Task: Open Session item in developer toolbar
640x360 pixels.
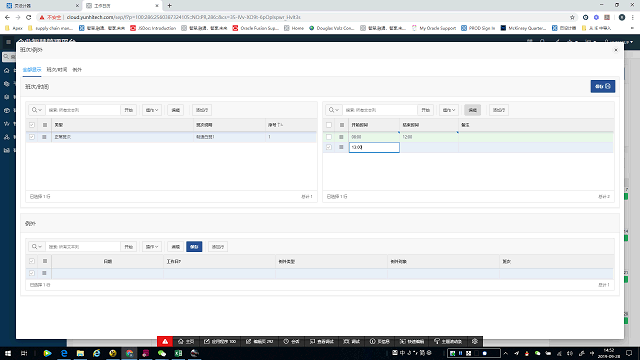Action: pos(292,341)
